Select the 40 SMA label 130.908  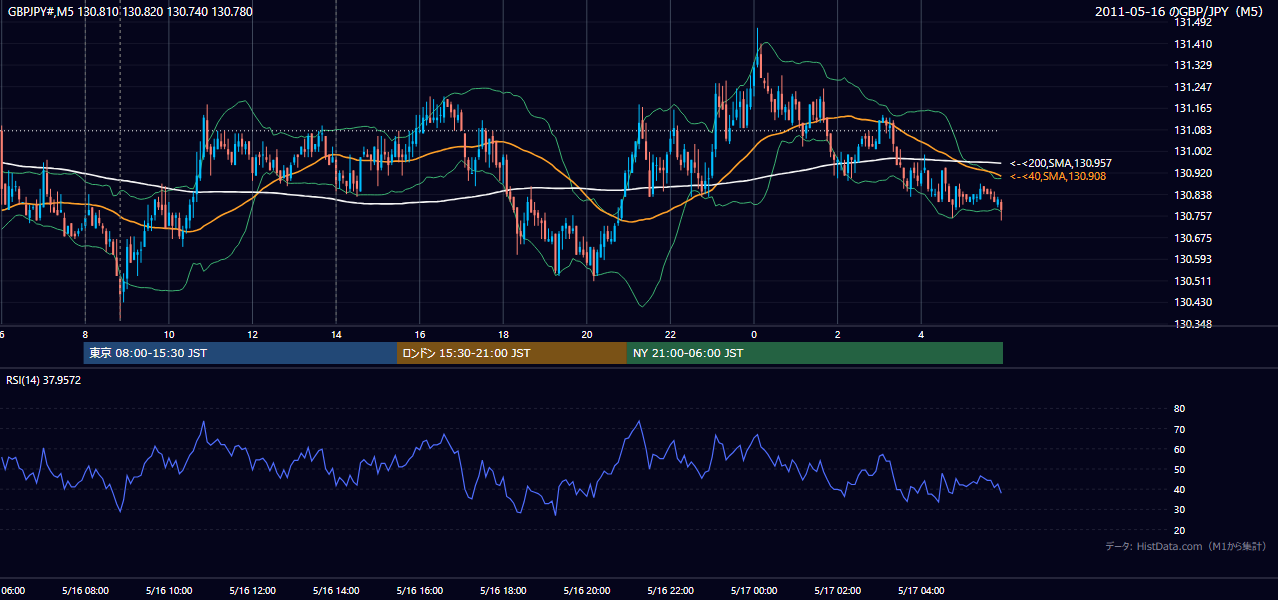coord(1058,176)
